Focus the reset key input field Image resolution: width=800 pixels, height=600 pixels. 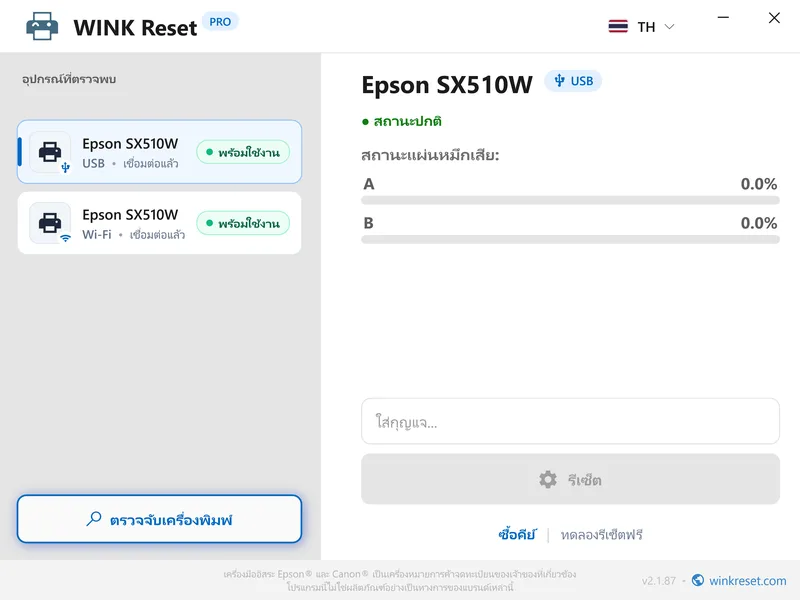[x=570, y=421]
